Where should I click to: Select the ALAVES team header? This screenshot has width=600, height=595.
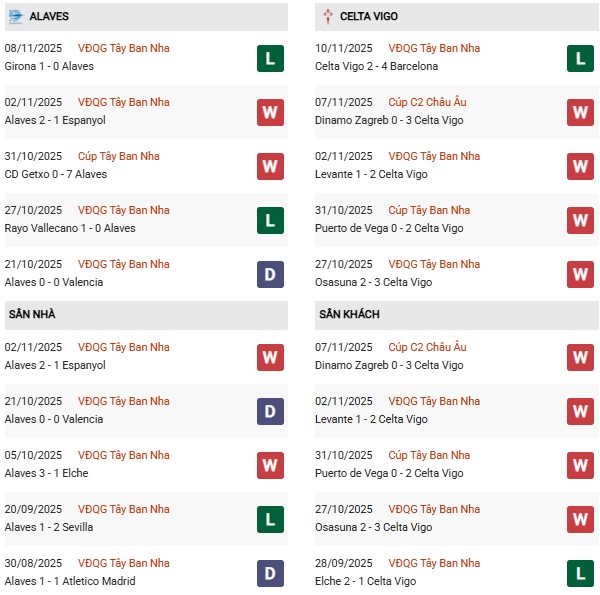click(49, 17)
